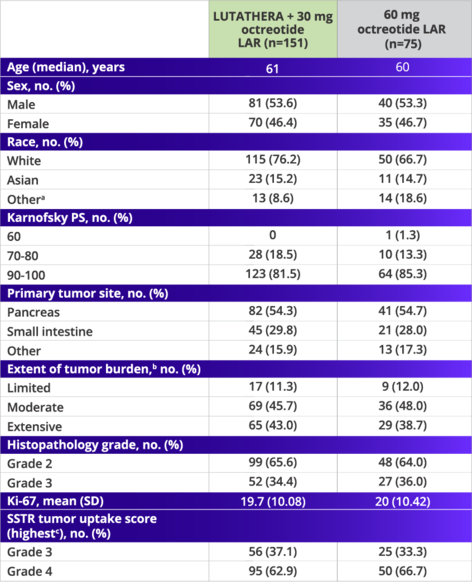Click the value 17 (11.3)
472x582 pixels.
coord(273,386)
